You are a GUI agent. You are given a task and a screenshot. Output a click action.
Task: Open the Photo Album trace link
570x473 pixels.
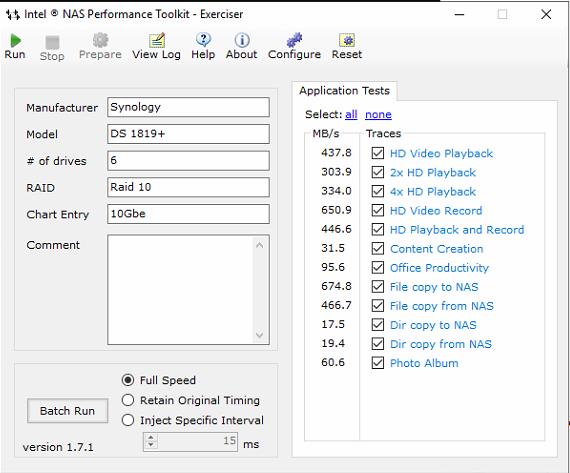424,363
